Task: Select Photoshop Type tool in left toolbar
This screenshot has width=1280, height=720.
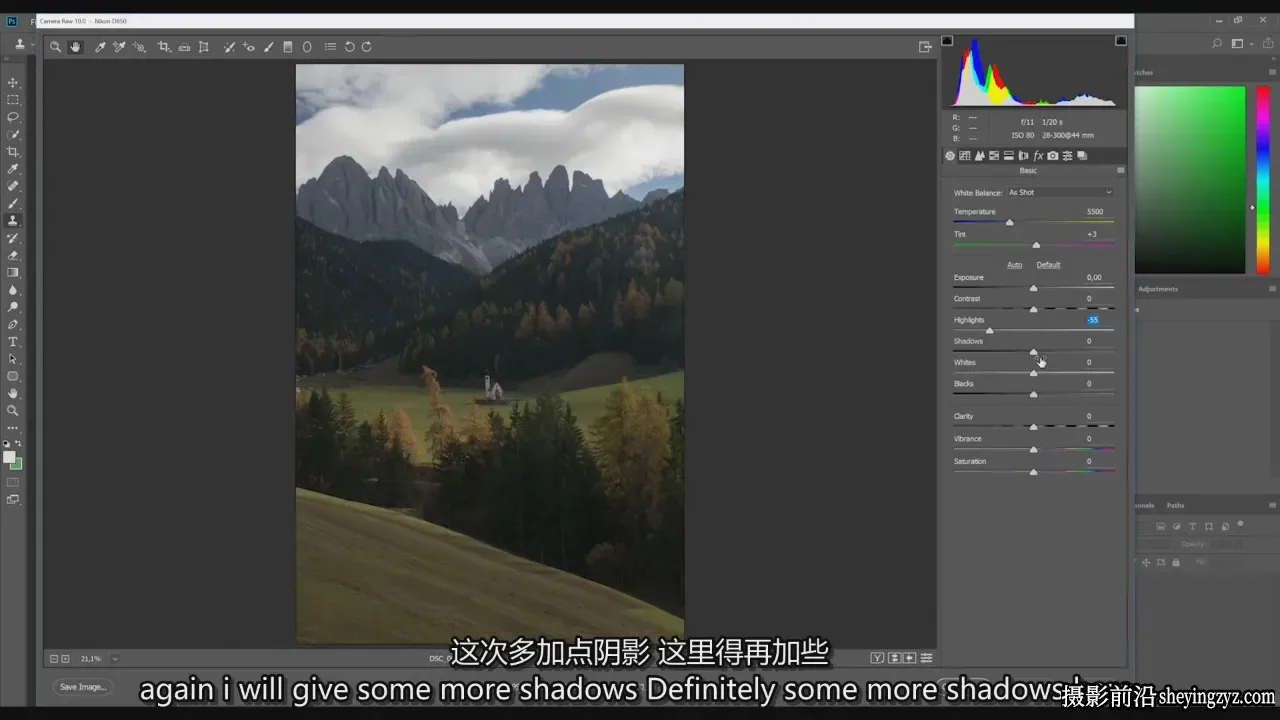Action: pos(13,342)
